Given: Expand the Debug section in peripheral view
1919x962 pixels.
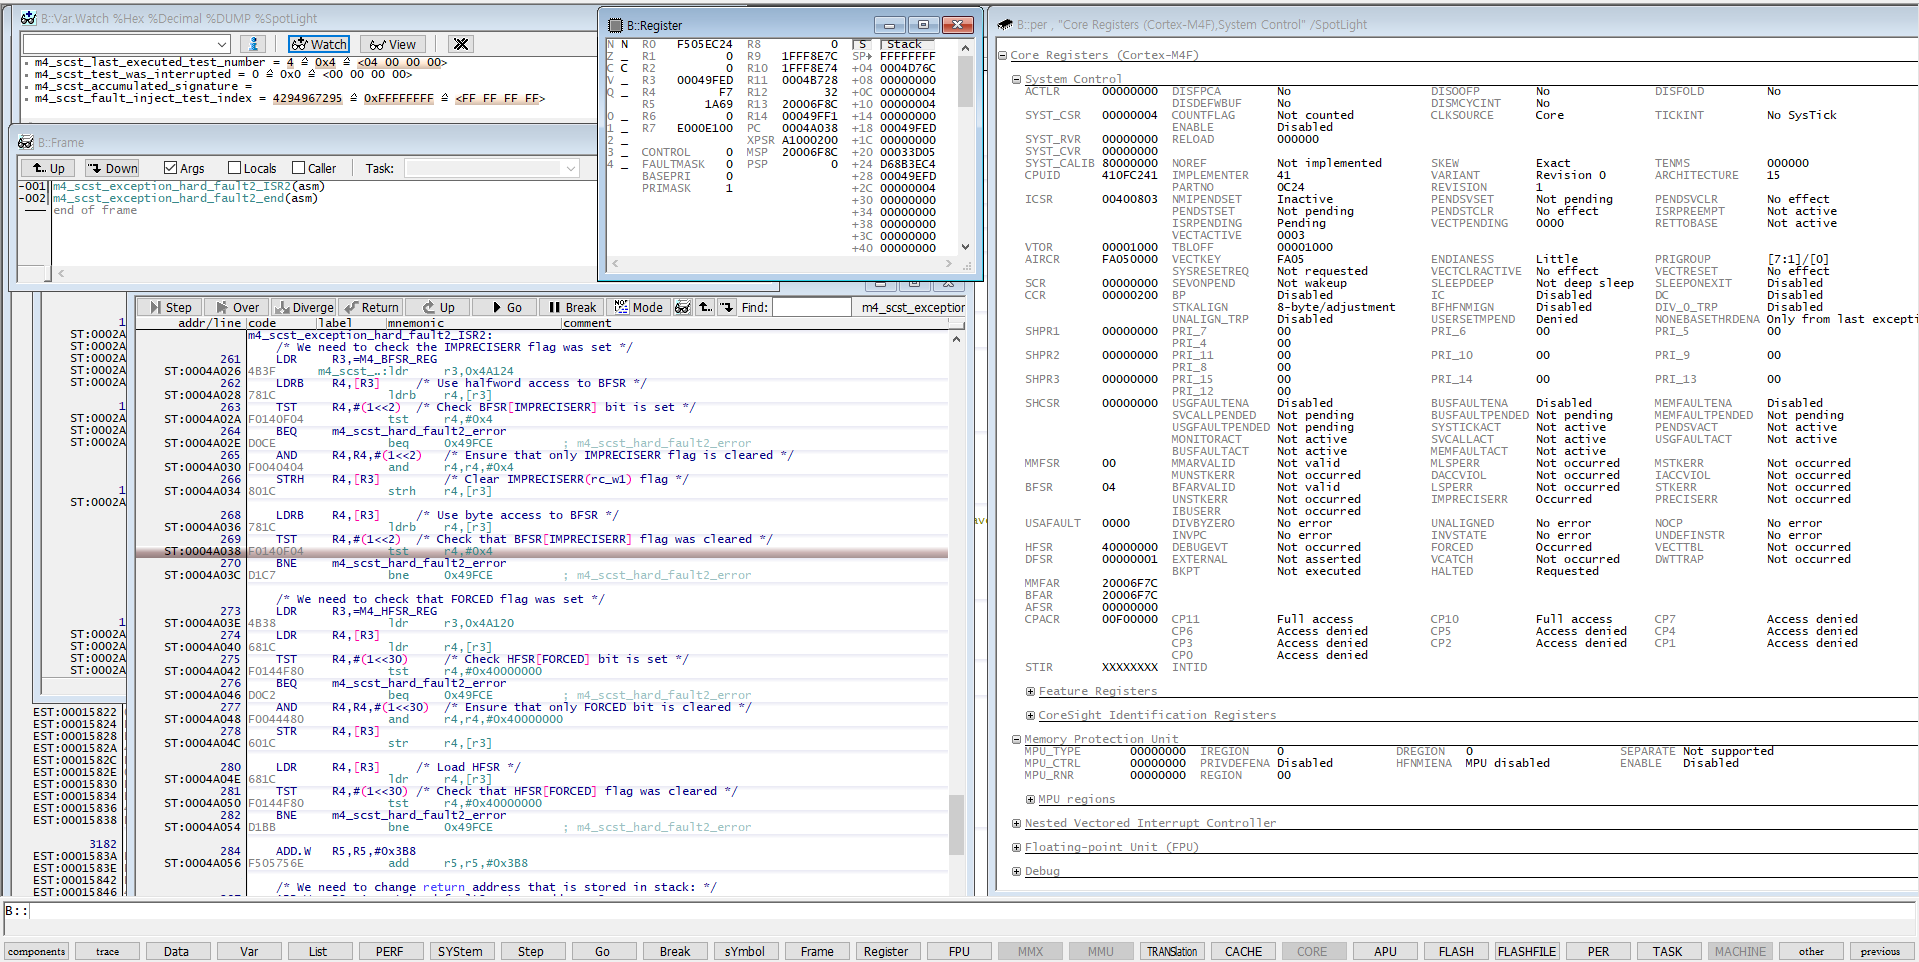Looking at the screenshot, I should pyautogui.click(x=1017, y=871).
